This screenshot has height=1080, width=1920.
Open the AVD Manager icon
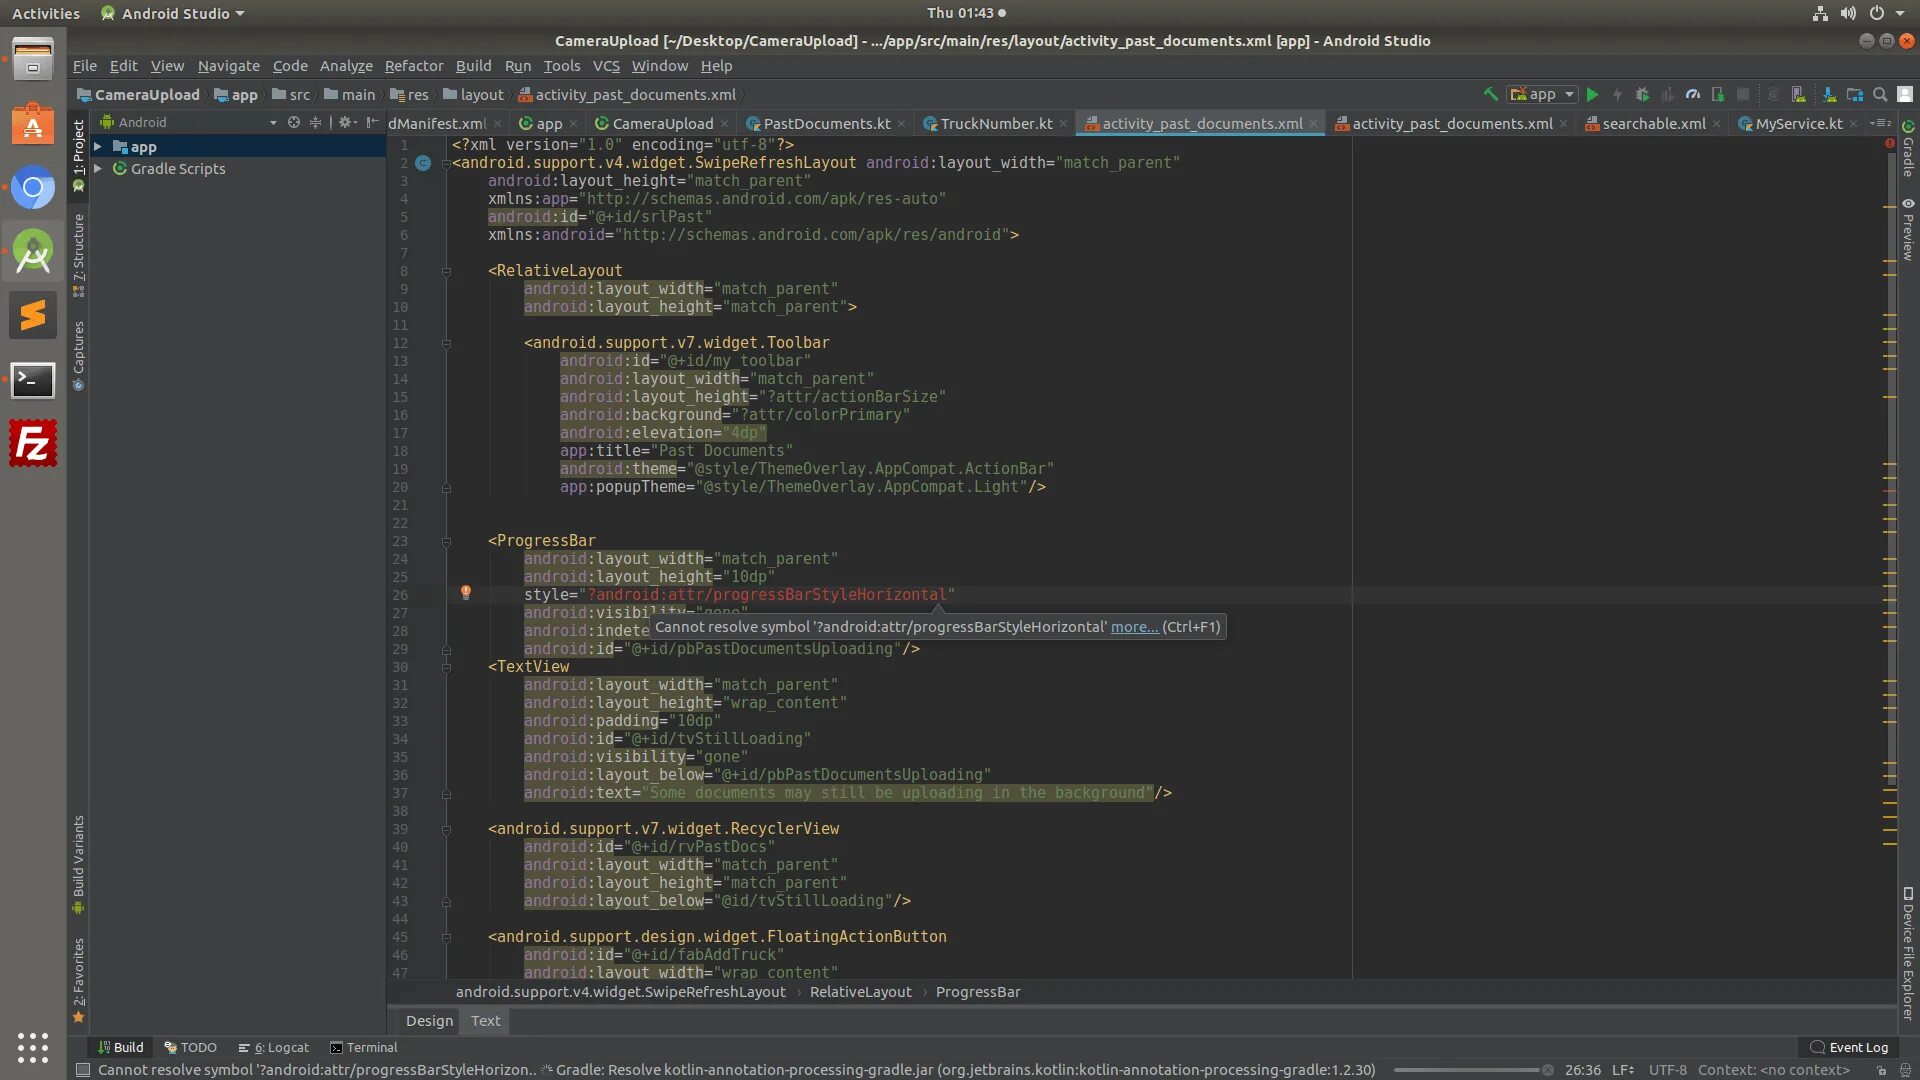[x=1799, y=94]
